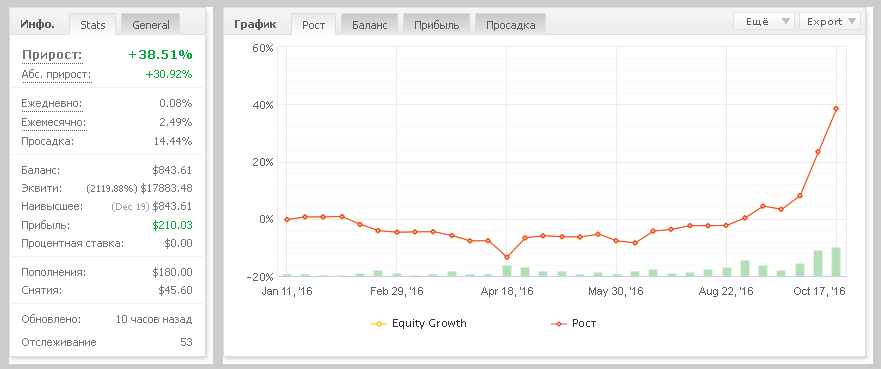Click the $180.00 deposits value
Viewport: 881px width, 369px height.
pyautogui.click(x=172, y=272)
